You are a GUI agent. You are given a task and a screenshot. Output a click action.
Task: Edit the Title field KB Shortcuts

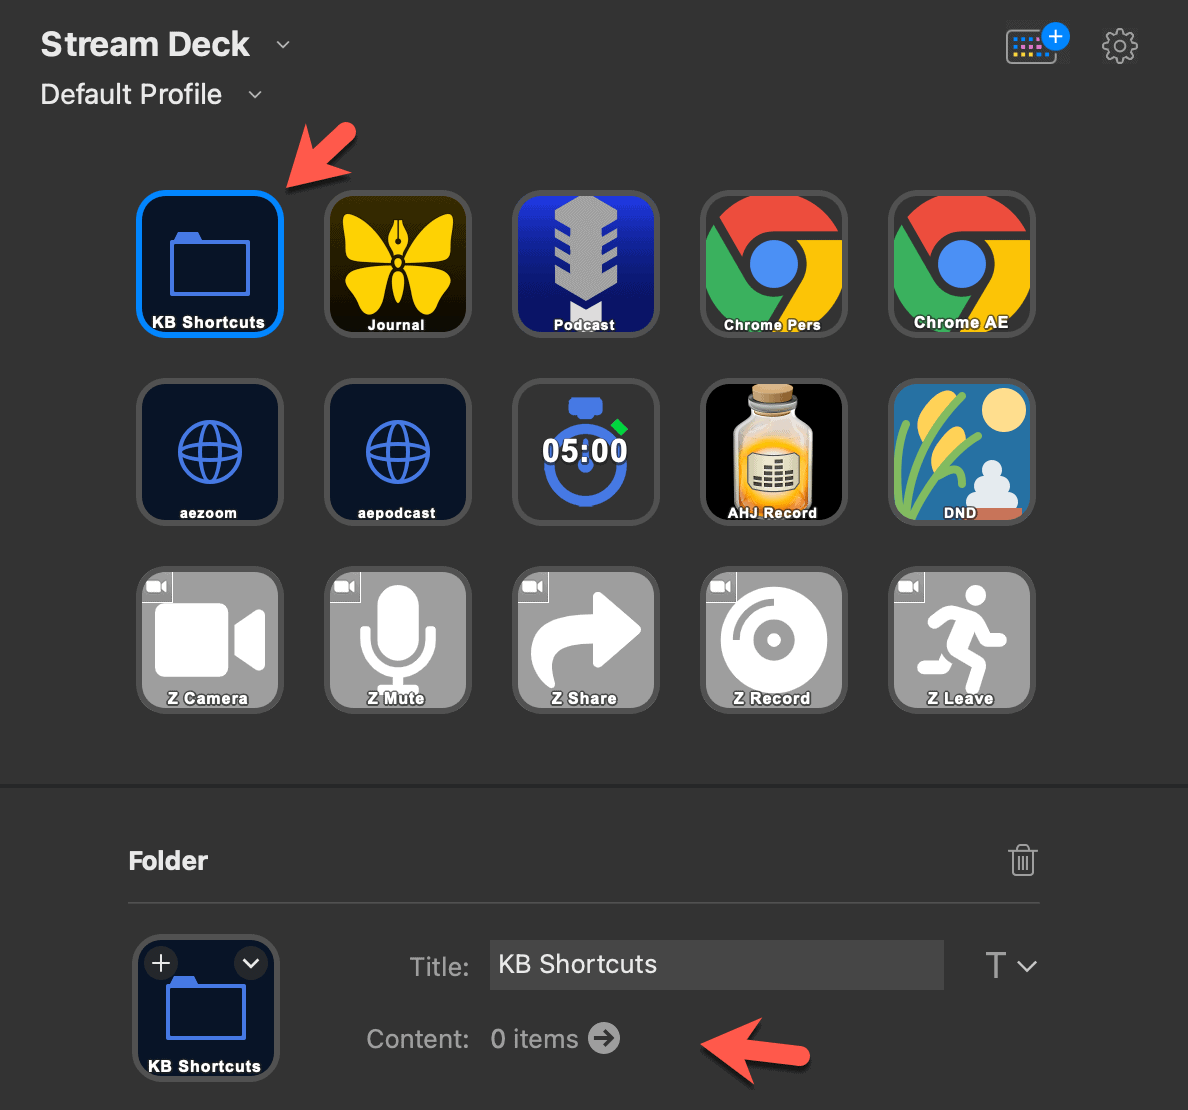pyautogui.click(x=717, y=965)
